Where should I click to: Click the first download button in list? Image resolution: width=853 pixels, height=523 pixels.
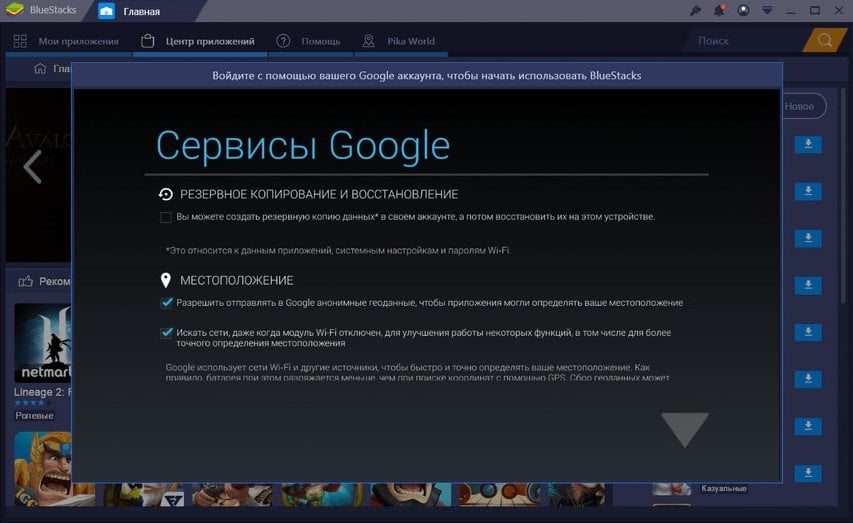point(808,144)
